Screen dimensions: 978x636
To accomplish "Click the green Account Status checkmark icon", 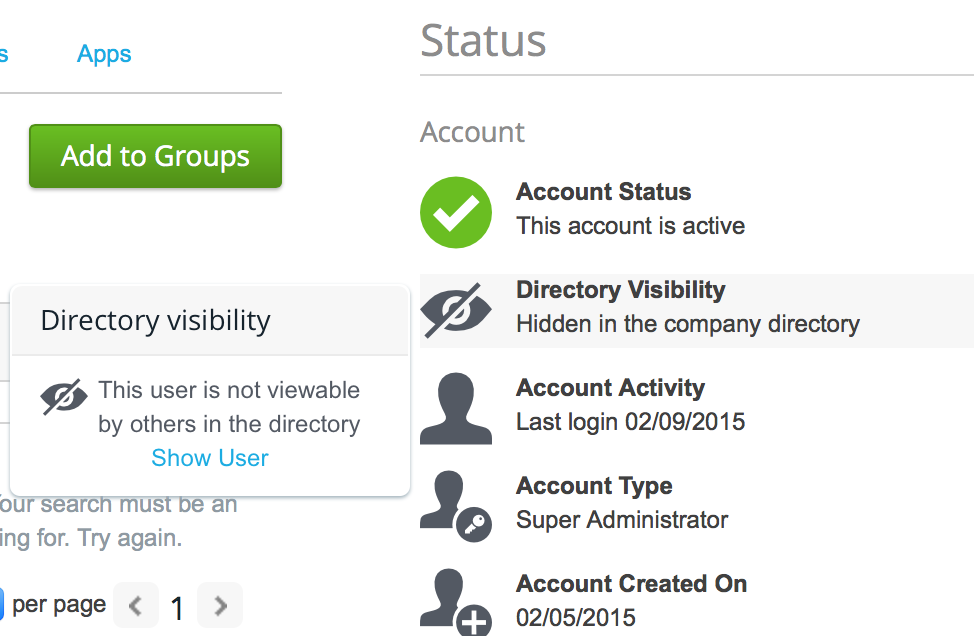I will point(456,213).
